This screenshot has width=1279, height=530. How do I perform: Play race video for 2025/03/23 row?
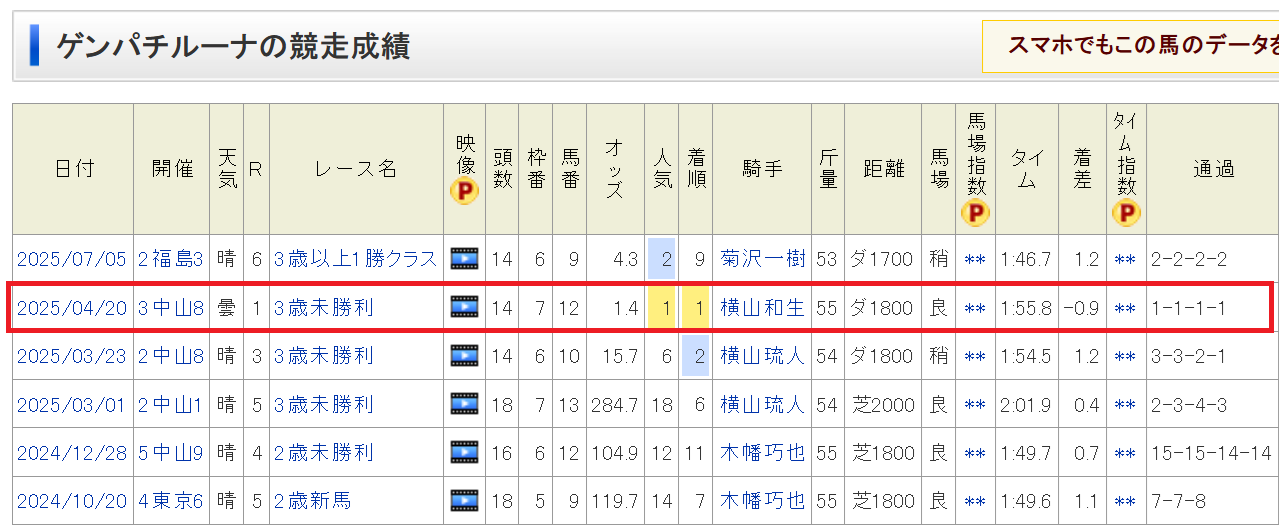tap(465, 356)
